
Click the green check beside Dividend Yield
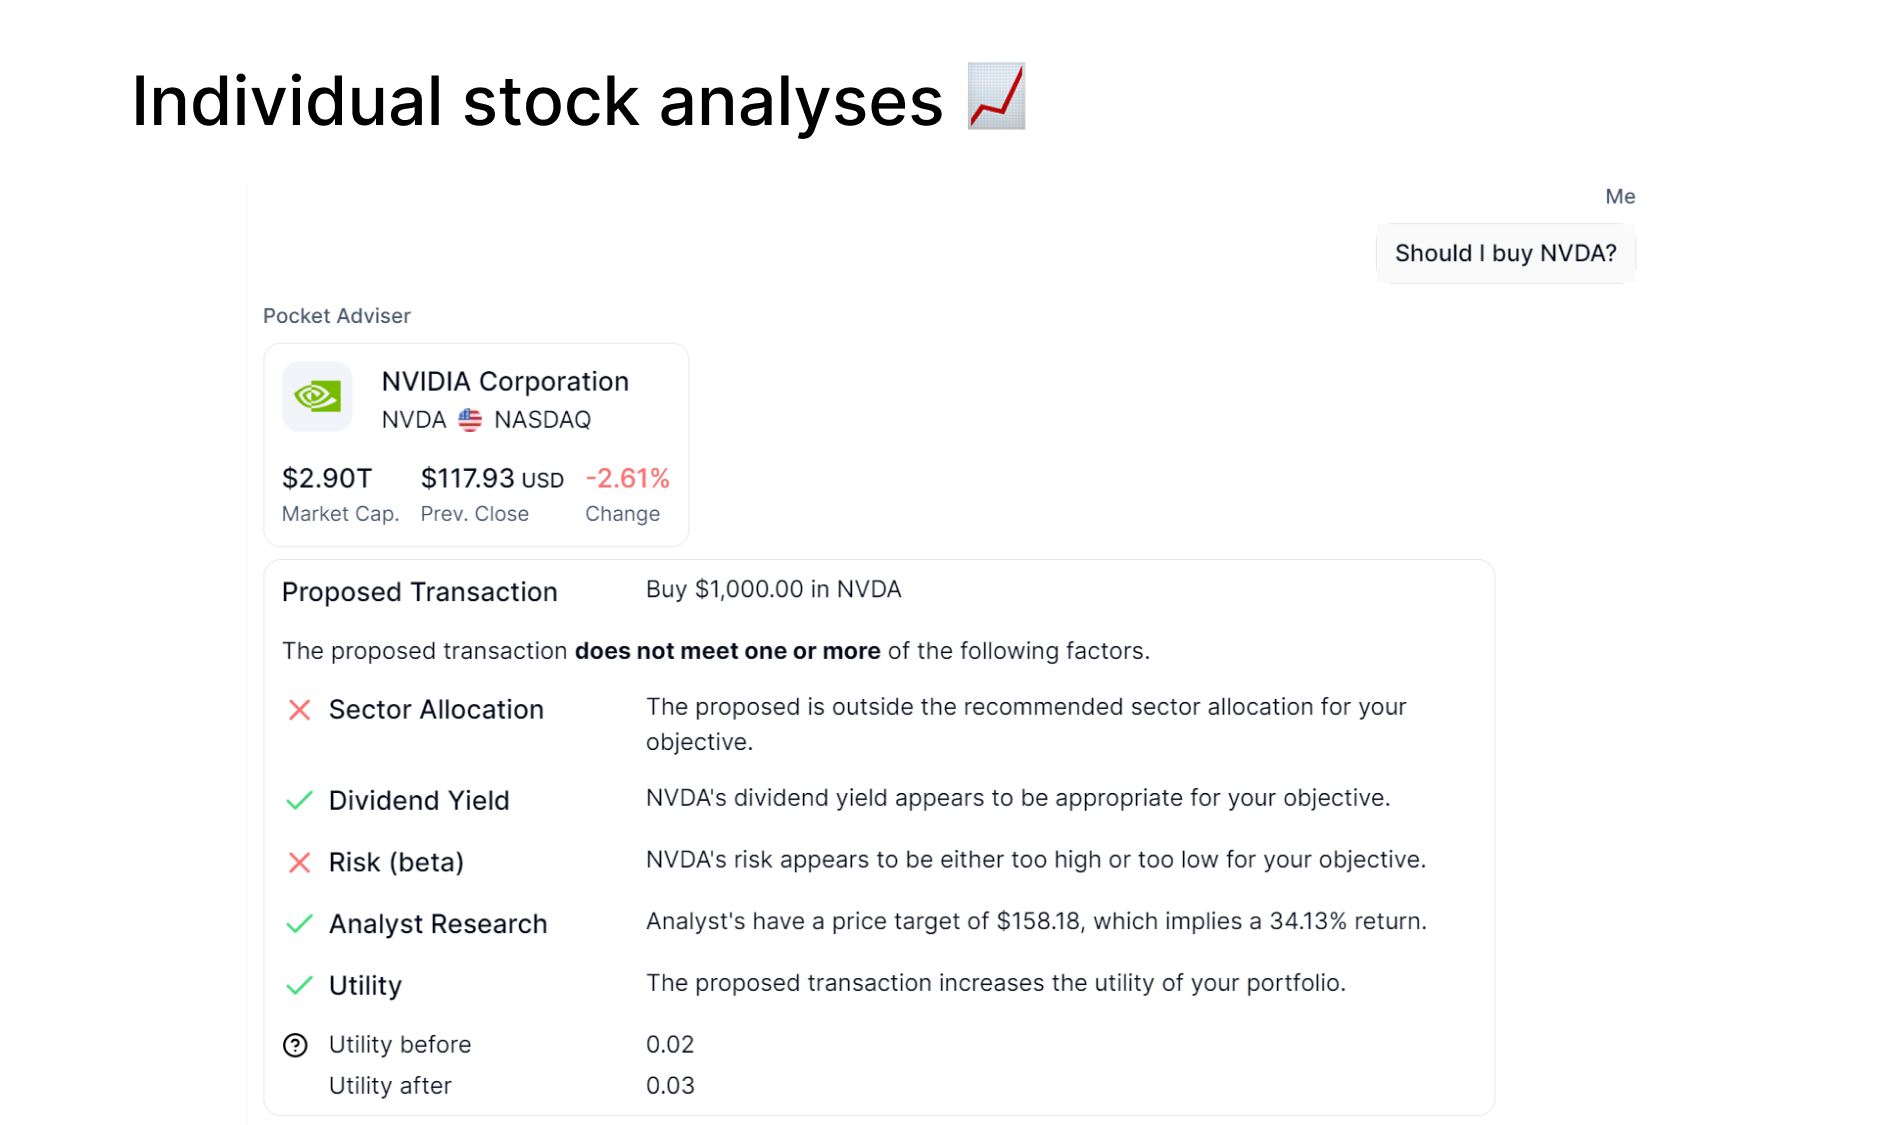[x=299, y=801]
